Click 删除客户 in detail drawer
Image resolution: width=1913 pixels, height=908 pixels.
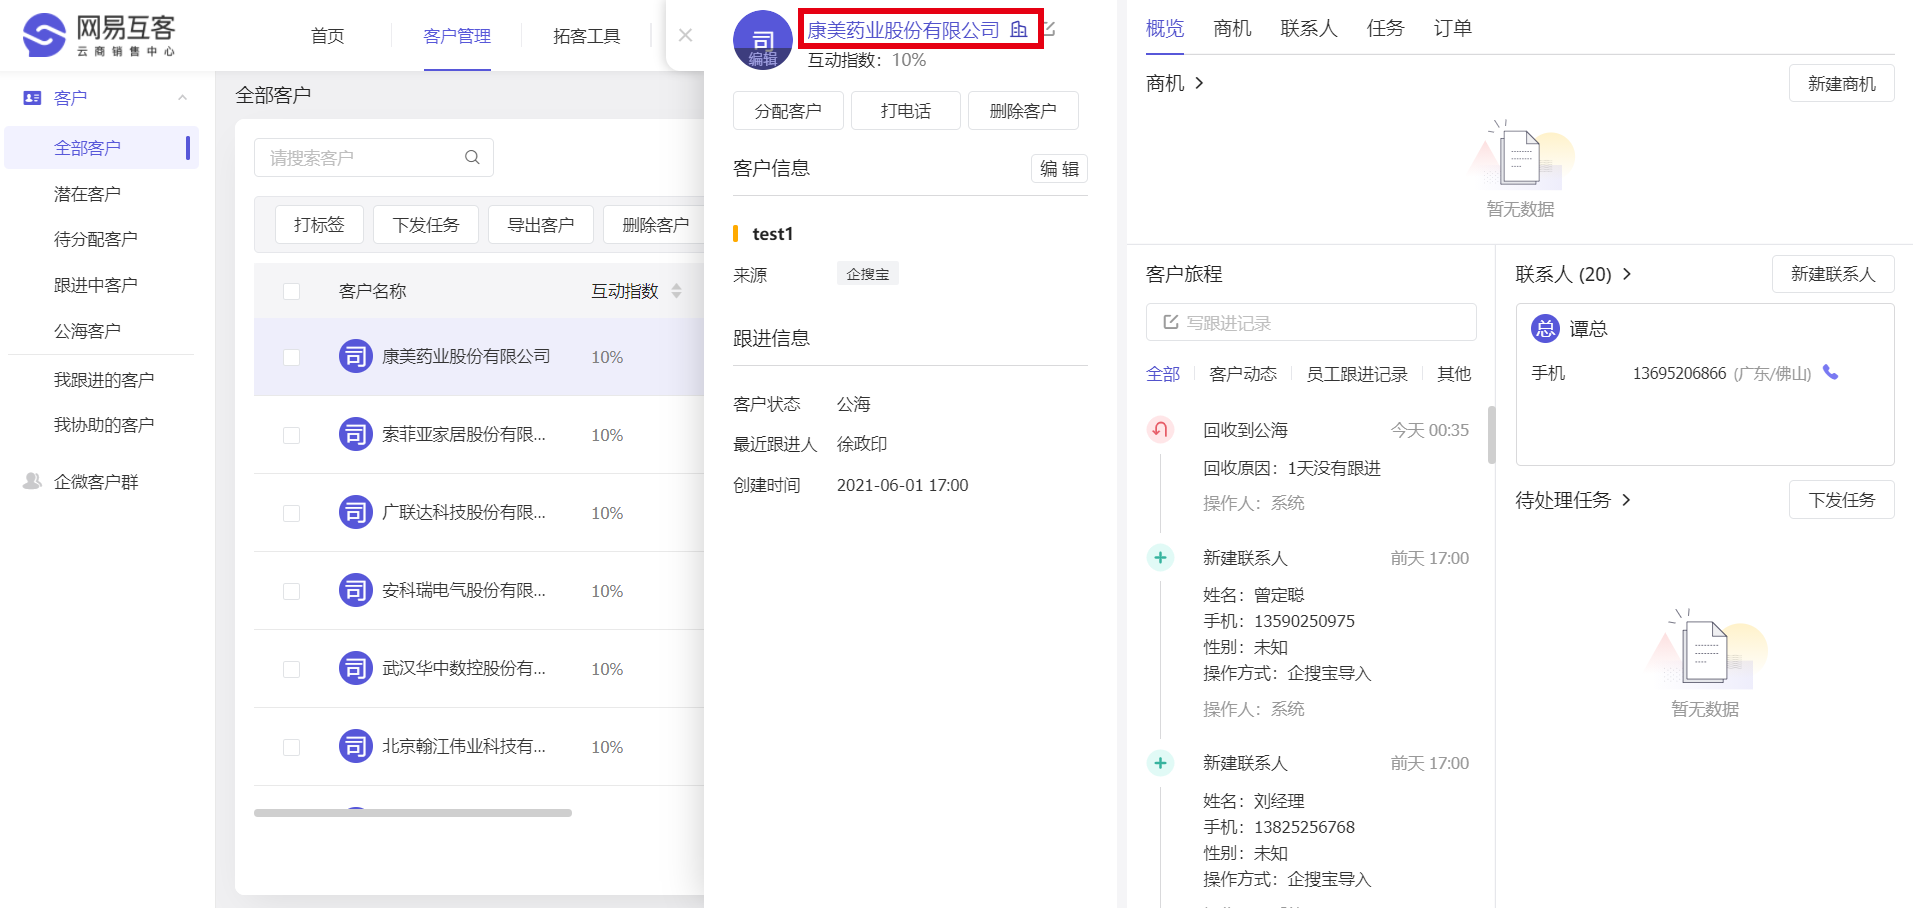(1023, 111)
